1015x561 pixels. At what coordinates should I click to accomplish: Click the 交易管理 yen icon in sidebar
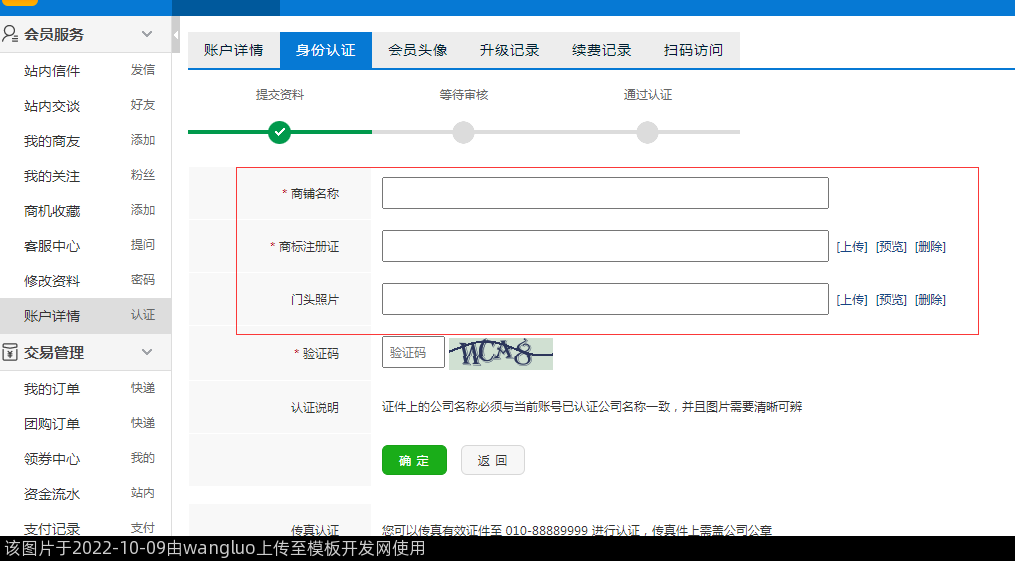coord(11,352)
